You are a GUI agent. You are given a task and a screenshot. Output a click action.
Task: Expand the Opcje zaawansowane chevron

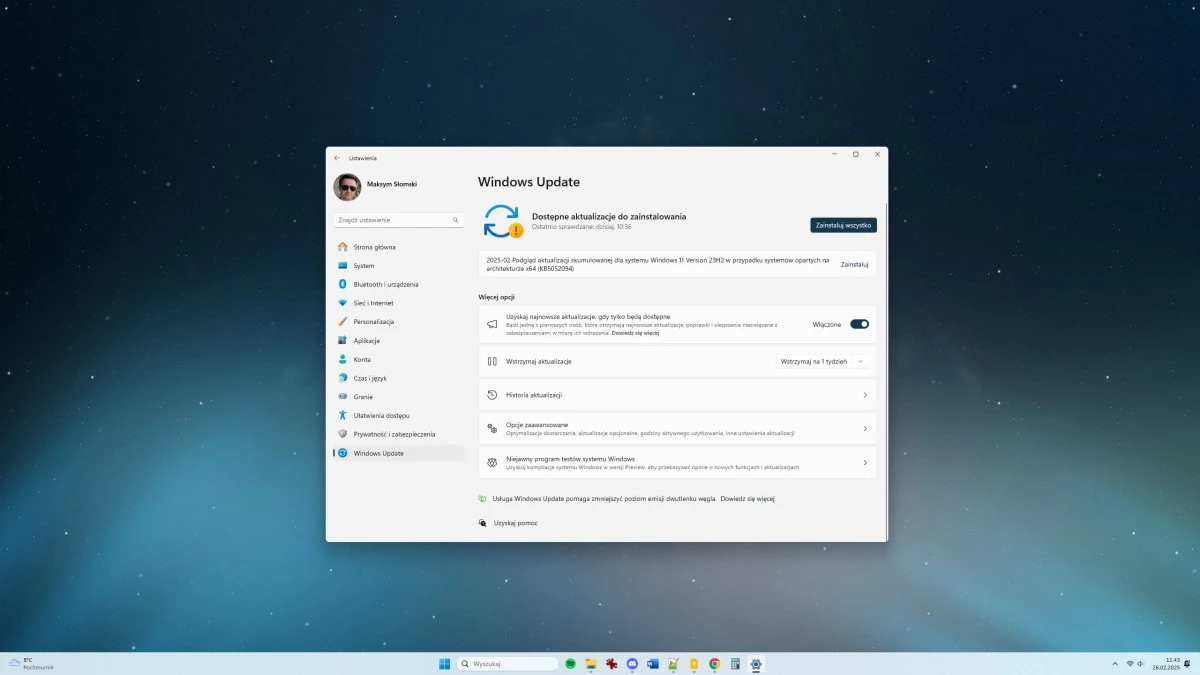pyautogui.click(x=864, y=428)
